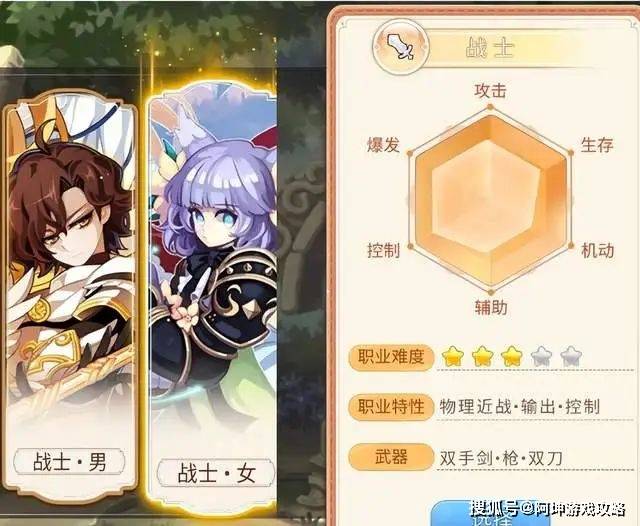Viewport: 640px width, 526px height.
Task: Click the center of the hexagon stat chart
Action: pyautogui.click(x=490, y=200)
